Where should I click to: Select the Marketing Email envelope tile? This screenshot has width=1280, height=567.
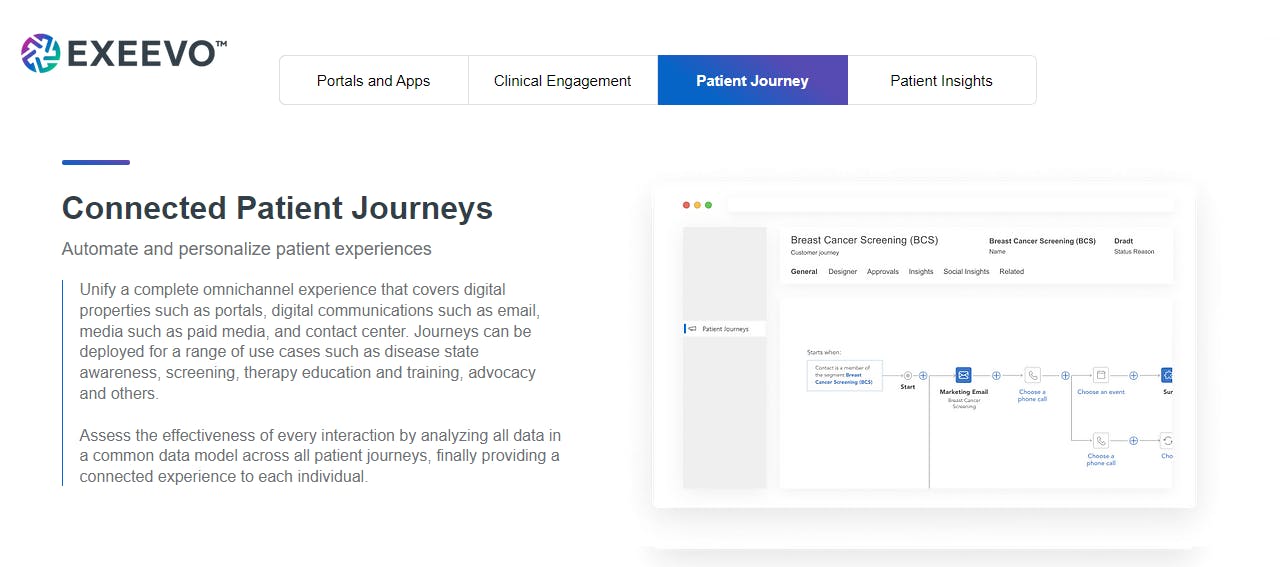coord(963,375)
